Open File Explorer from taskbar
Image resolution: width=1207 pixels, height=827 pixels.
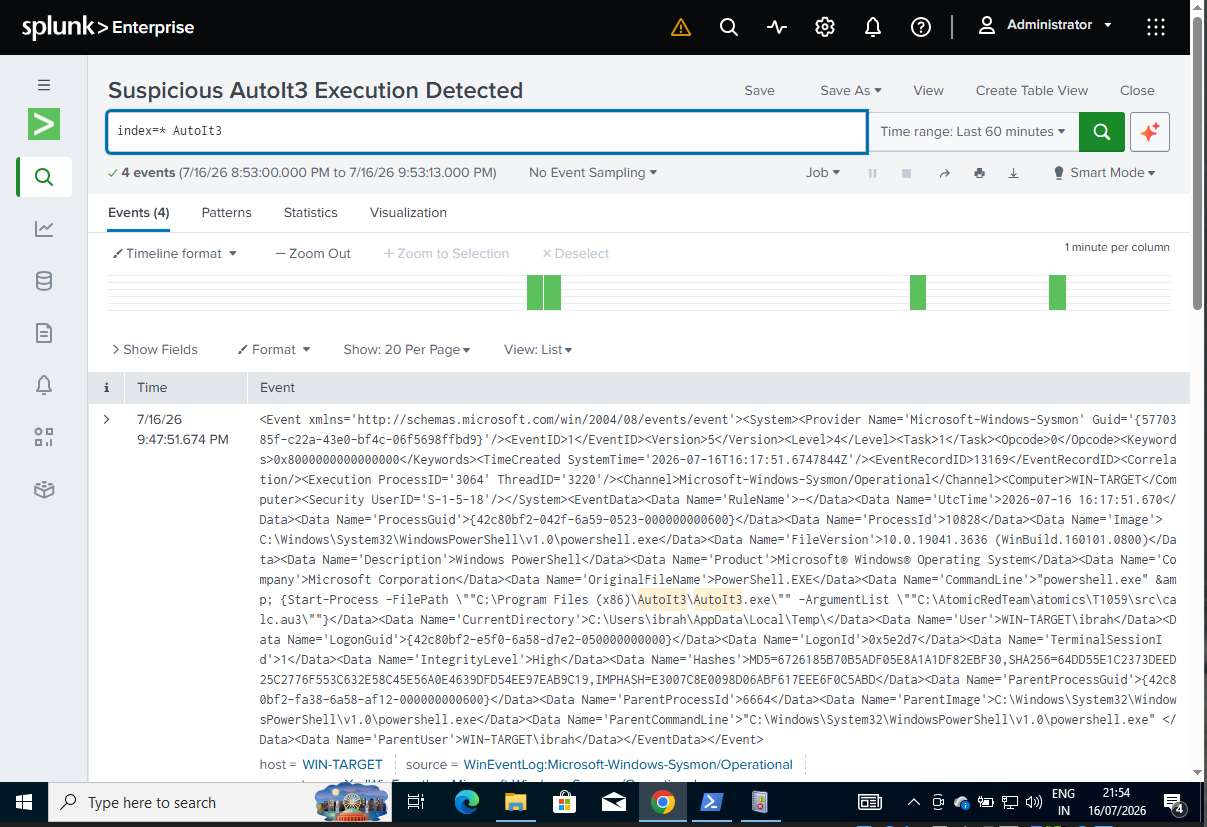tap(515, 802)
